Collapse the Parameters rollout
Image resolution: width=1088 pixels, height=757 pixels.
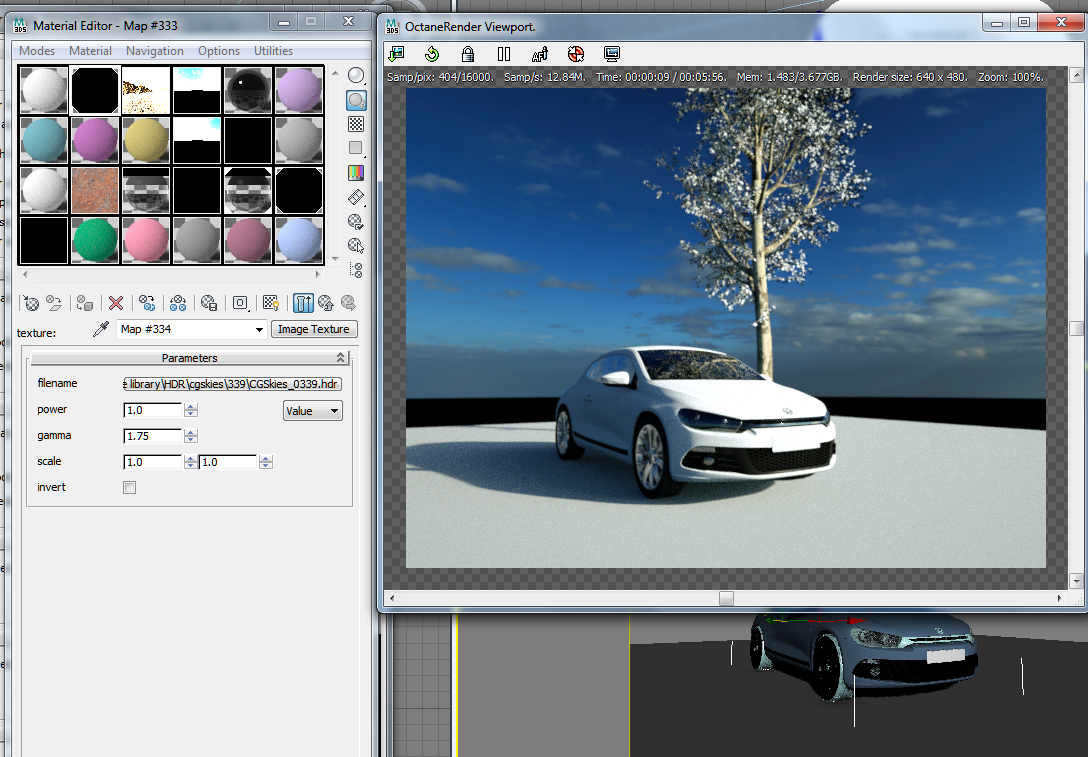pos(189,357)
